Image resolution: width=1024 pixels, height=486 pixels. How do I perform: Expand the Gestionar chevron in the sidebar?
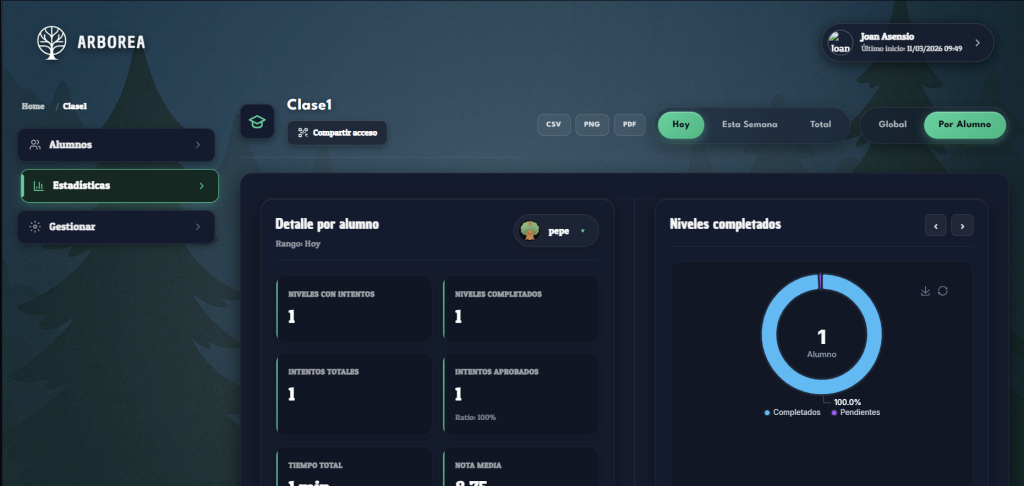(198, 227)
